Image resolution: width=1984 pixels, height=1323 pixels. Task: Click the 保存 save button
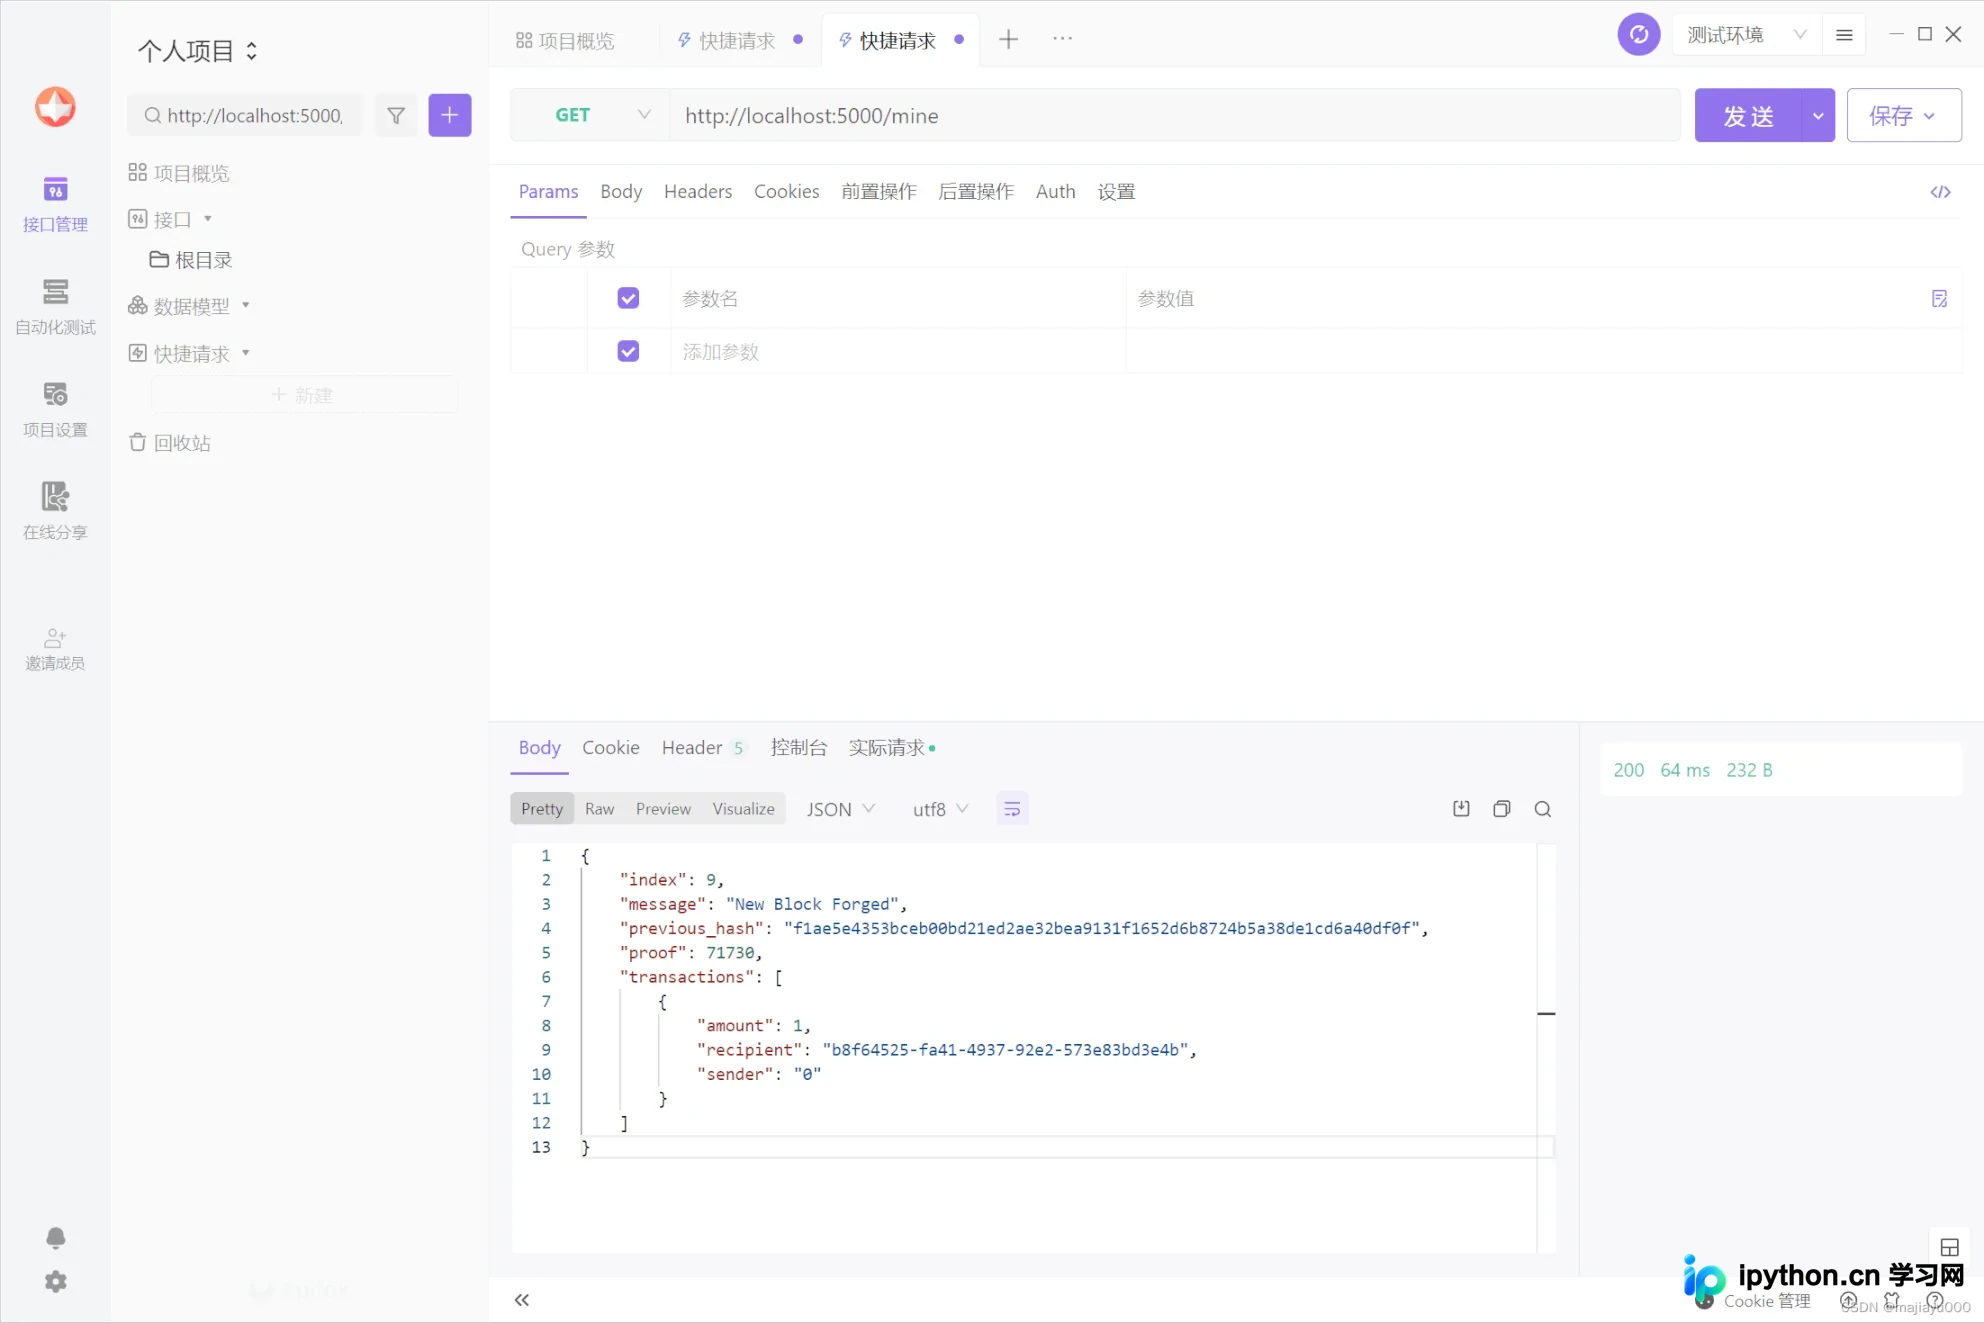(x=1903, y=115)
